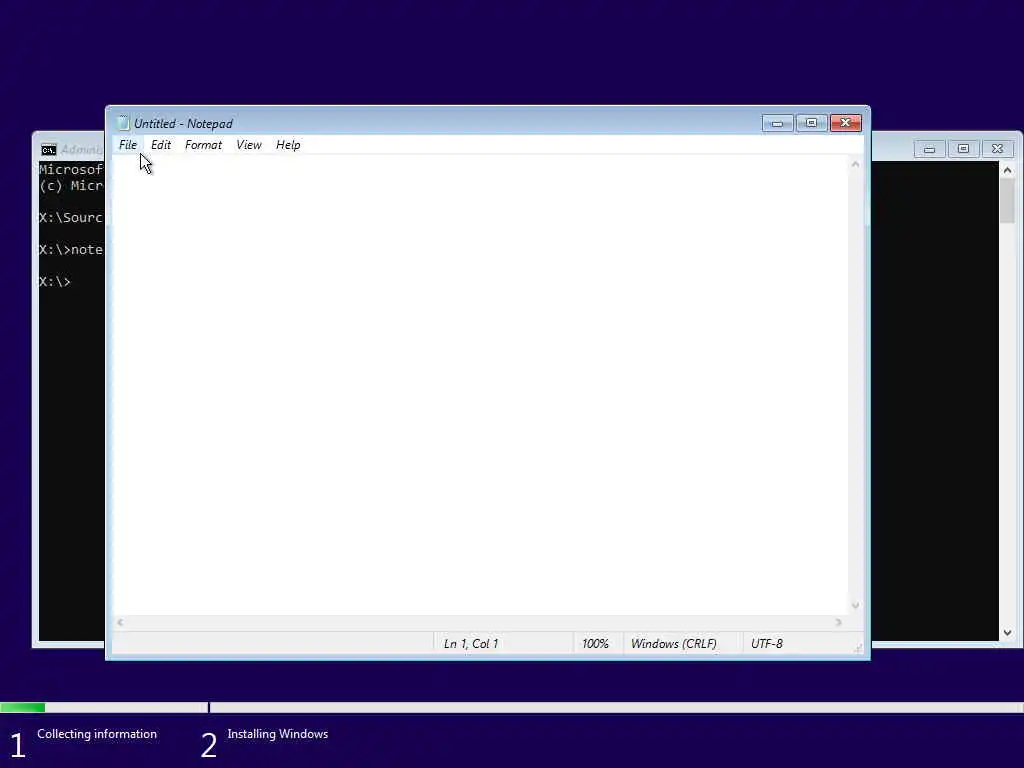
Task: Click Notepad horizontal scrollbar left arrow
Action: point(120,622)
